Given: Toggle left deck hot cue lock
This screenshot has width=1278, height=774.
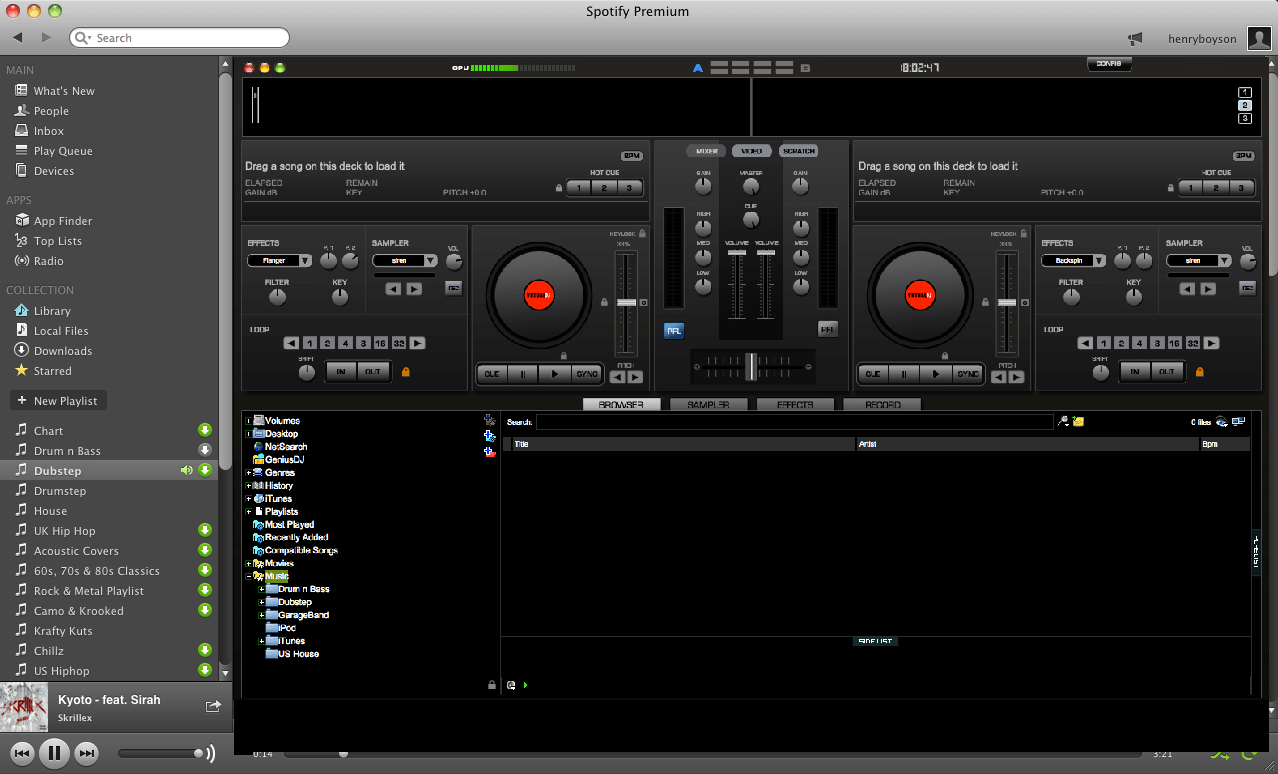Looking at the screenshot, I should (x=559, y=188).
